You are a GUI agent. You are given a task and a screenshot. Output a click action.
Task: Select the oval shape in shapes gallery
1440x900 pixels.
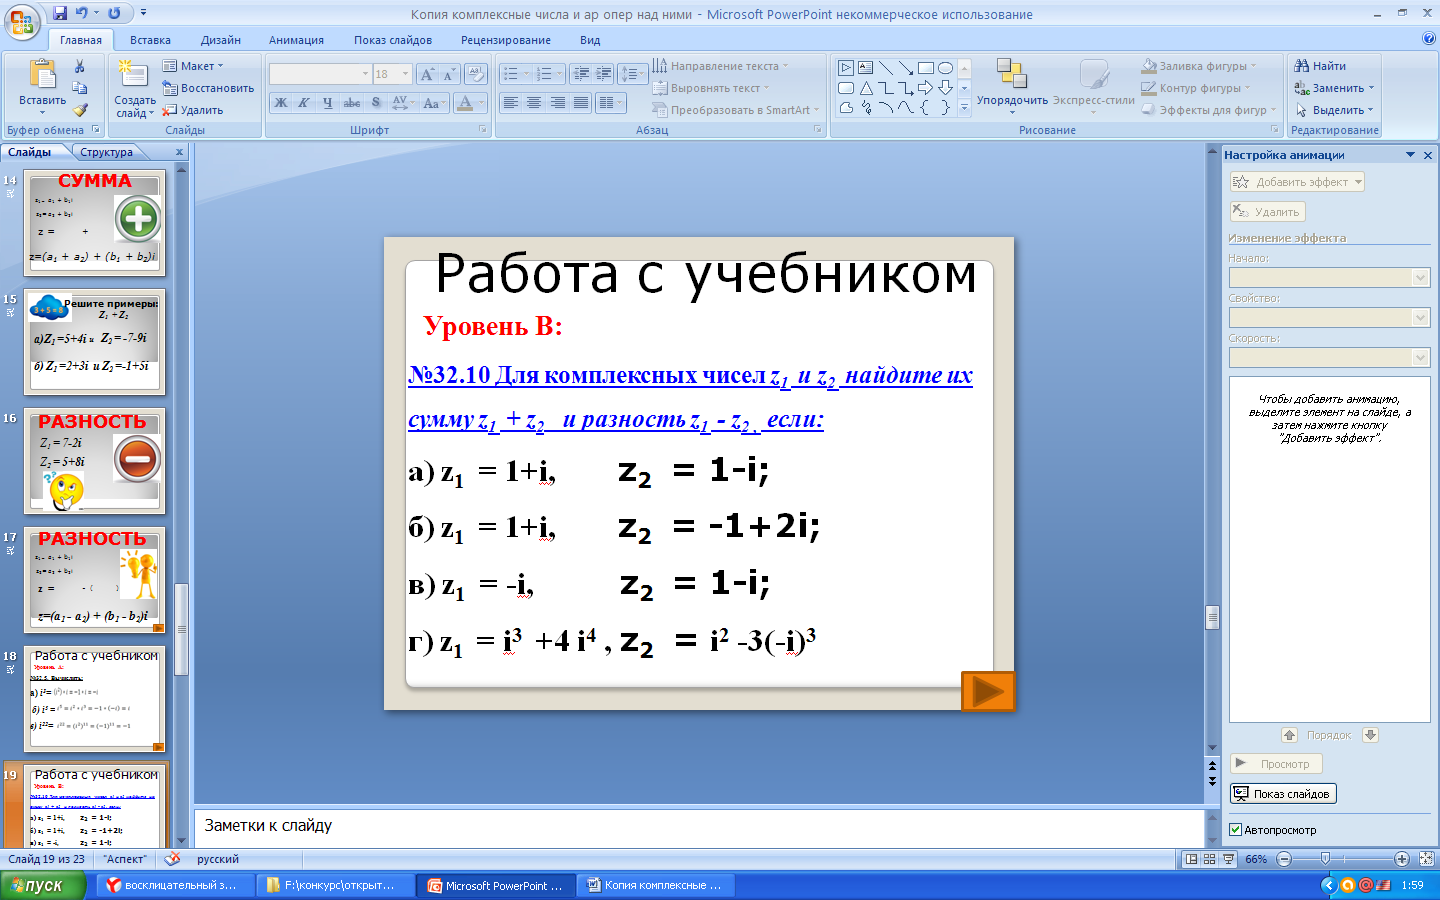click(x=945, y=68)
